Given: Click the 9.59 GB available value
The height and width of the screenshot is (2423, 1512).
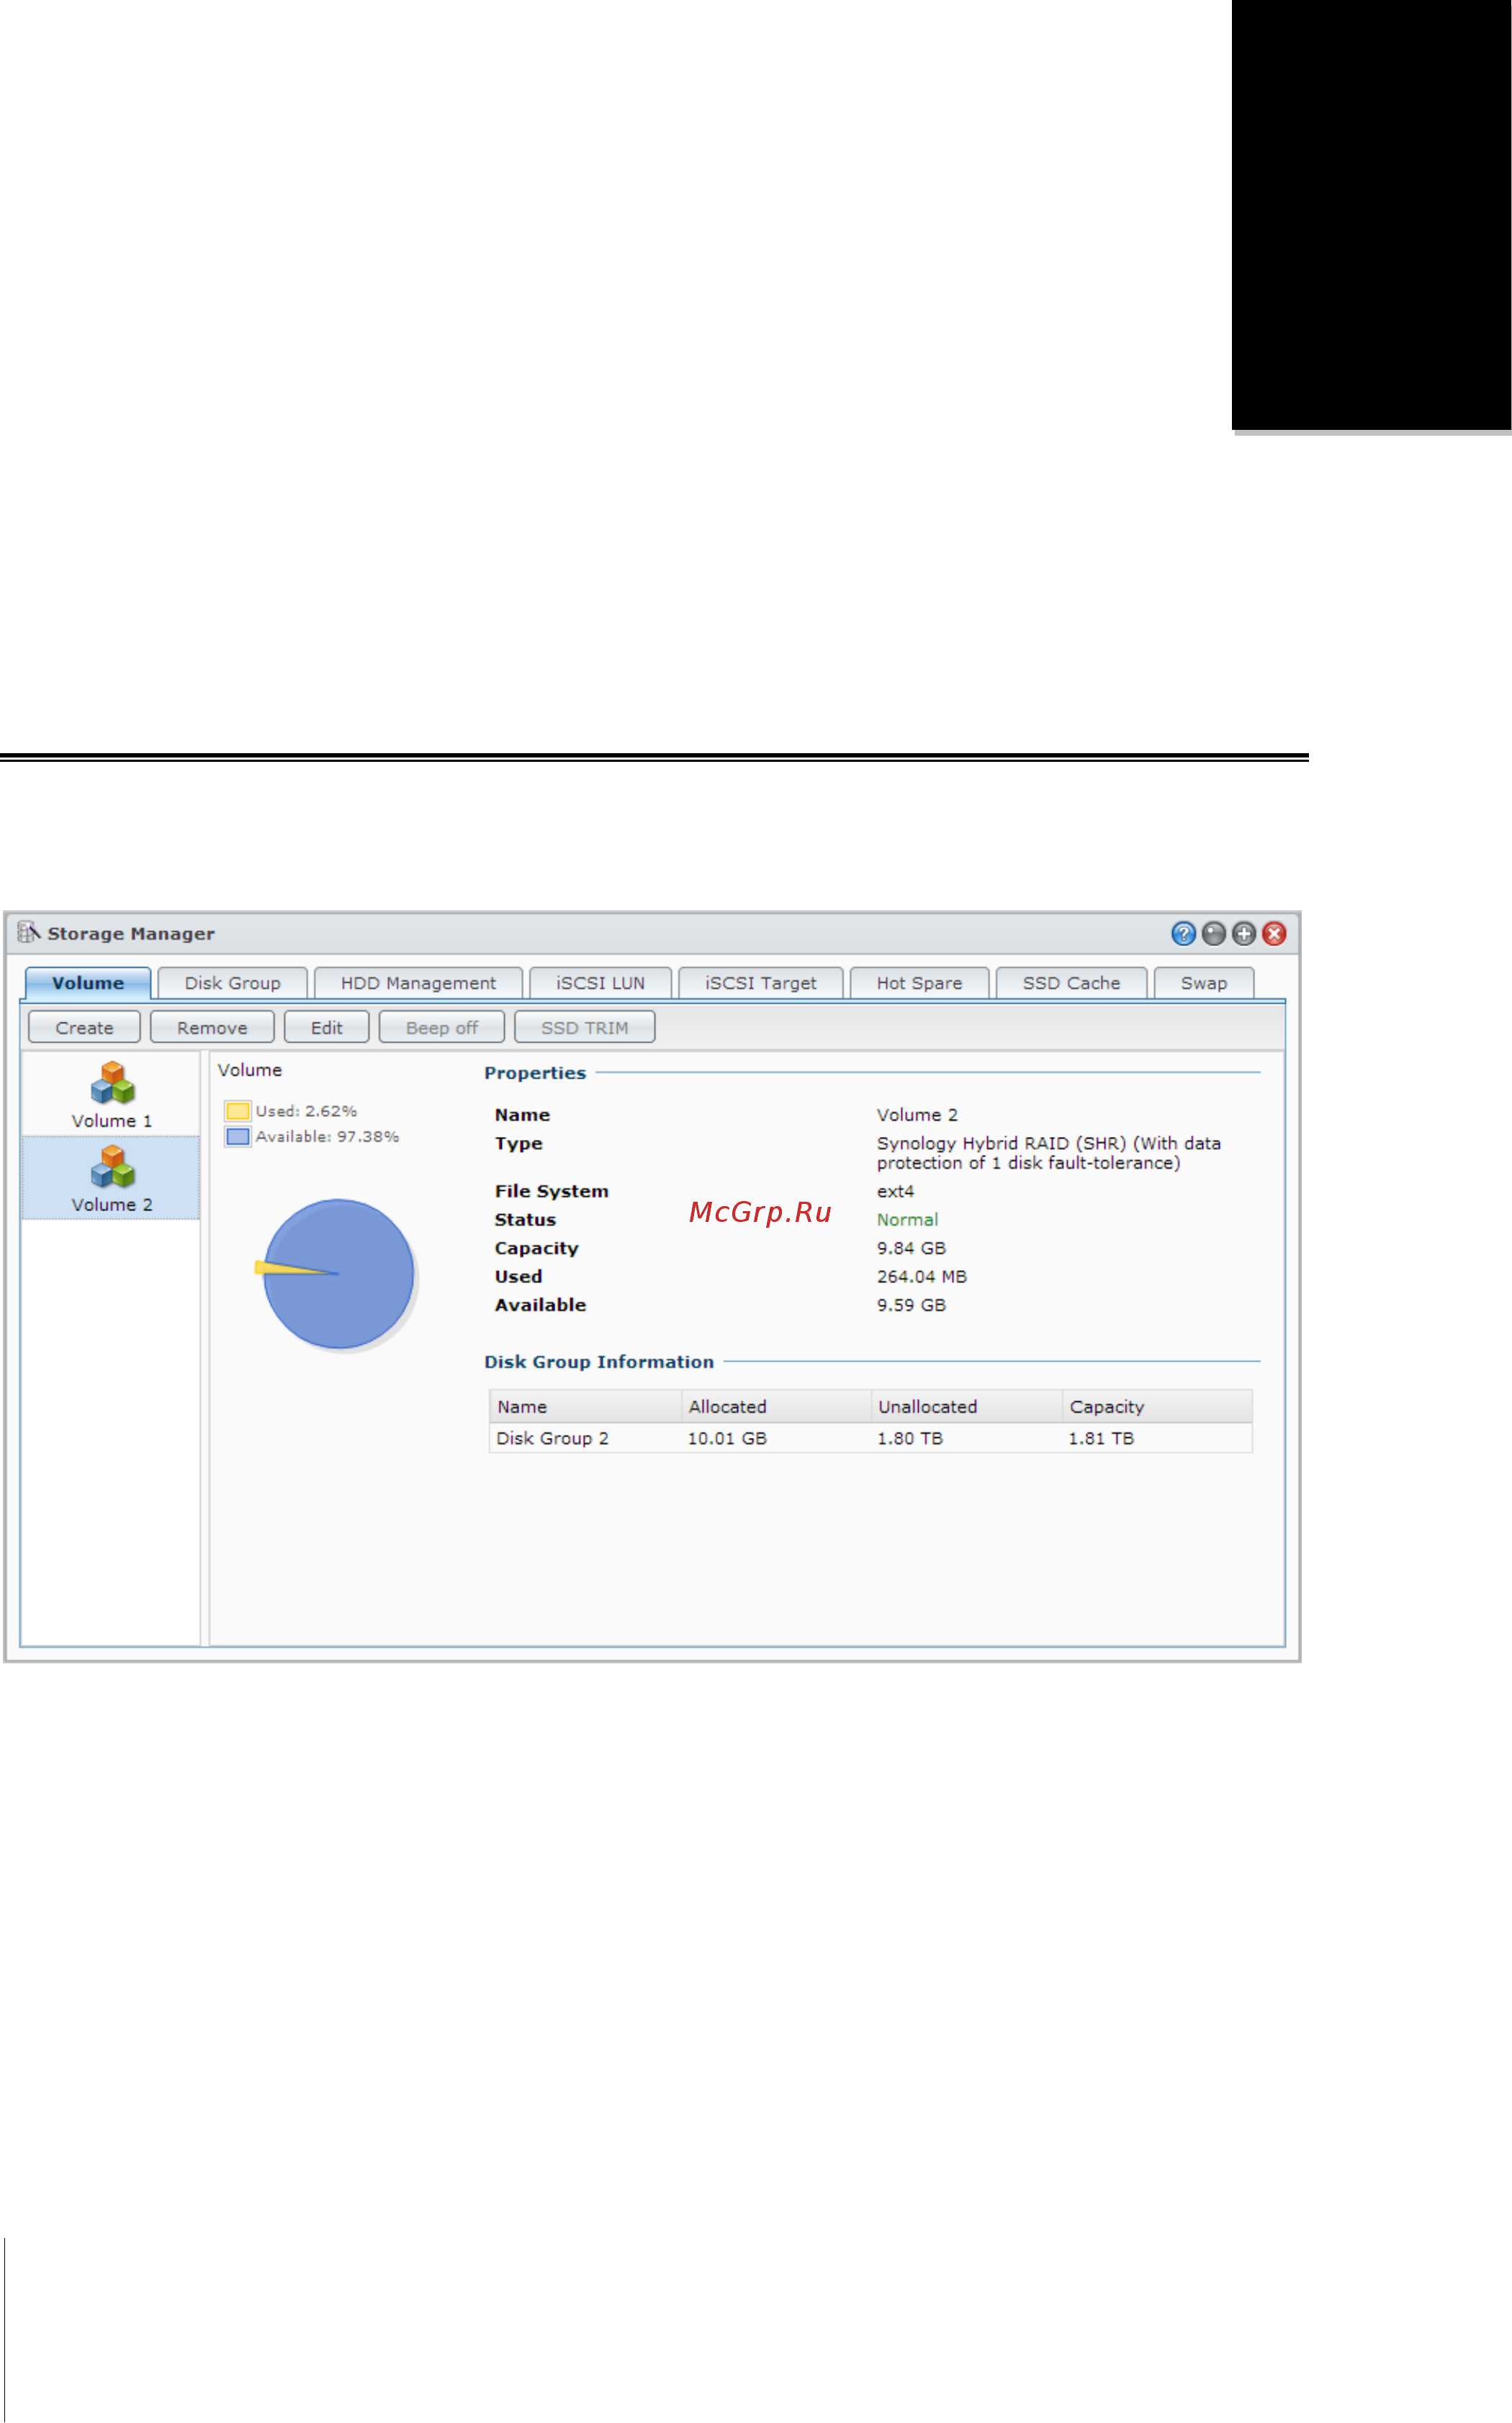Looking at the screenshot, I should tap(911, 1305).
